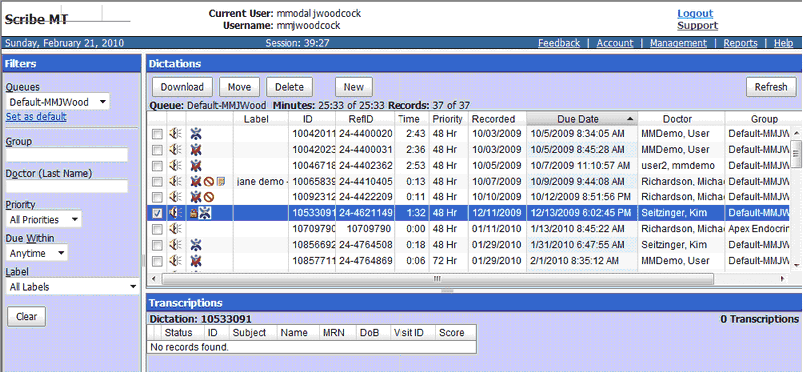Click the Logout link
The height and width of the screenshot is (373, 803).
pyautogui.click(x=695, y=14)
